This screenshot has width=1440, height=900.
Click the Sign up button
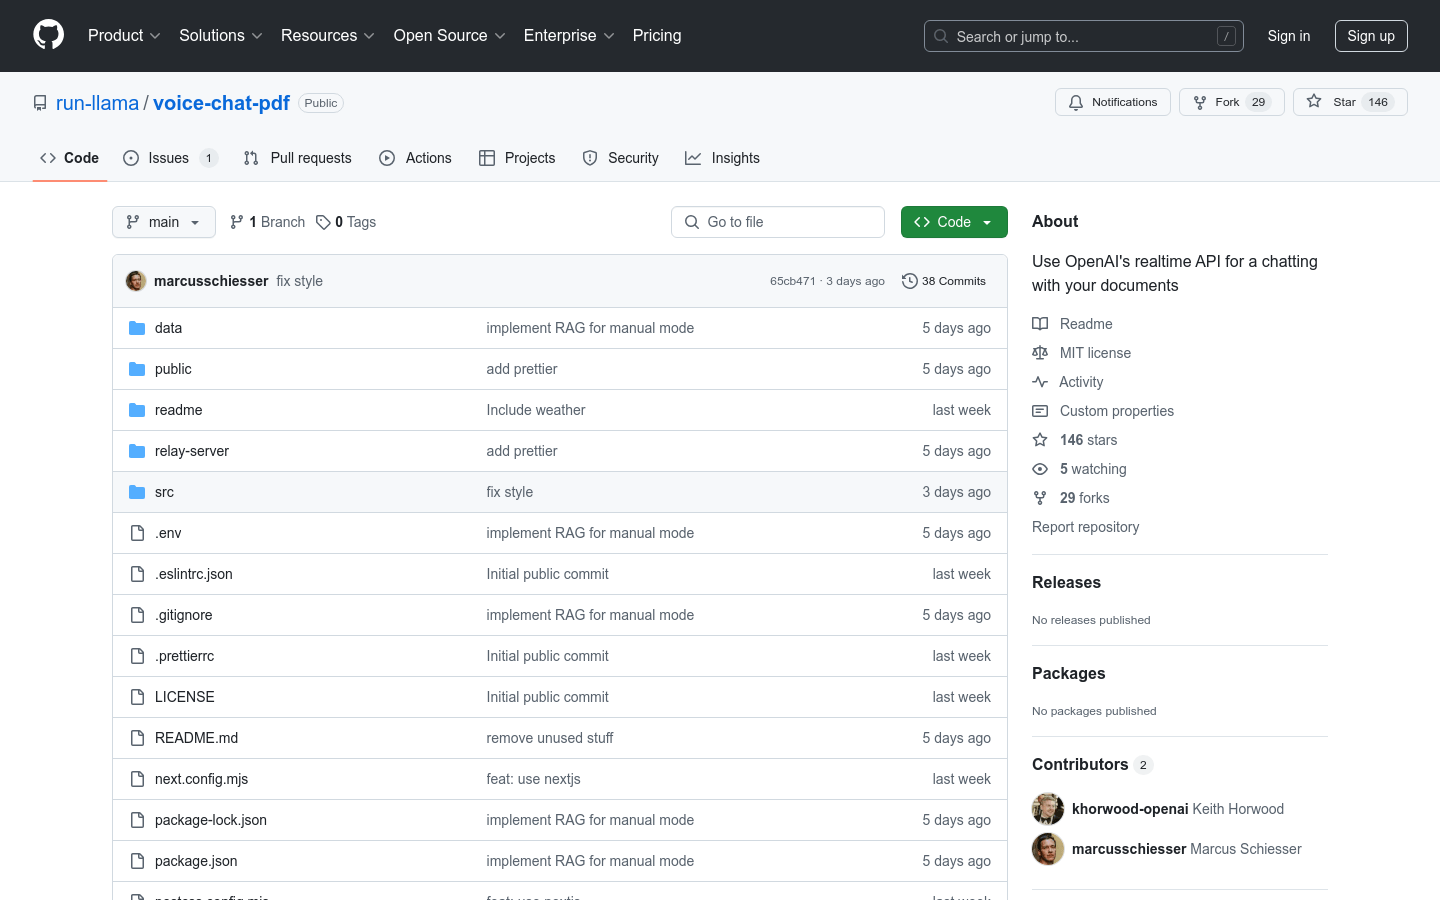point(1371,36)
